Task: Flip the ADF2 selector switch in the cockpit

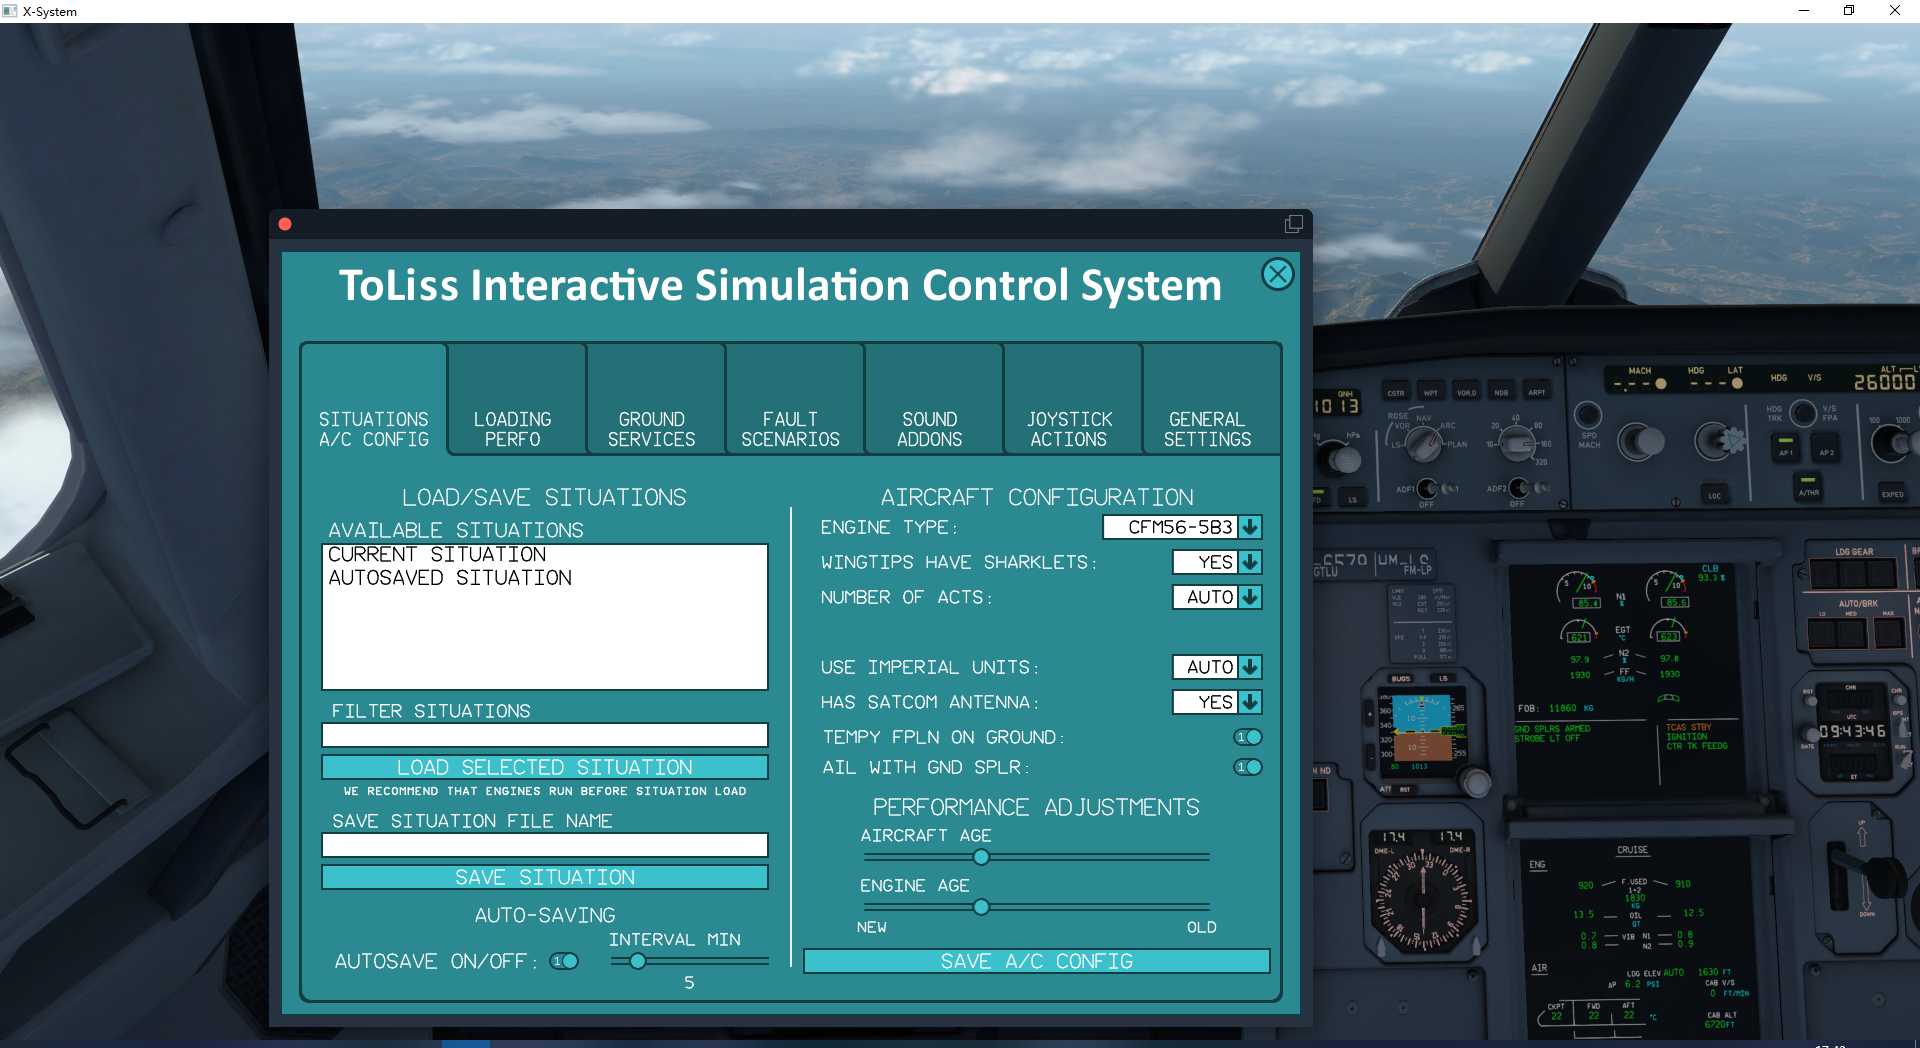Action: pyautogui.click(x=1518, y=488)
